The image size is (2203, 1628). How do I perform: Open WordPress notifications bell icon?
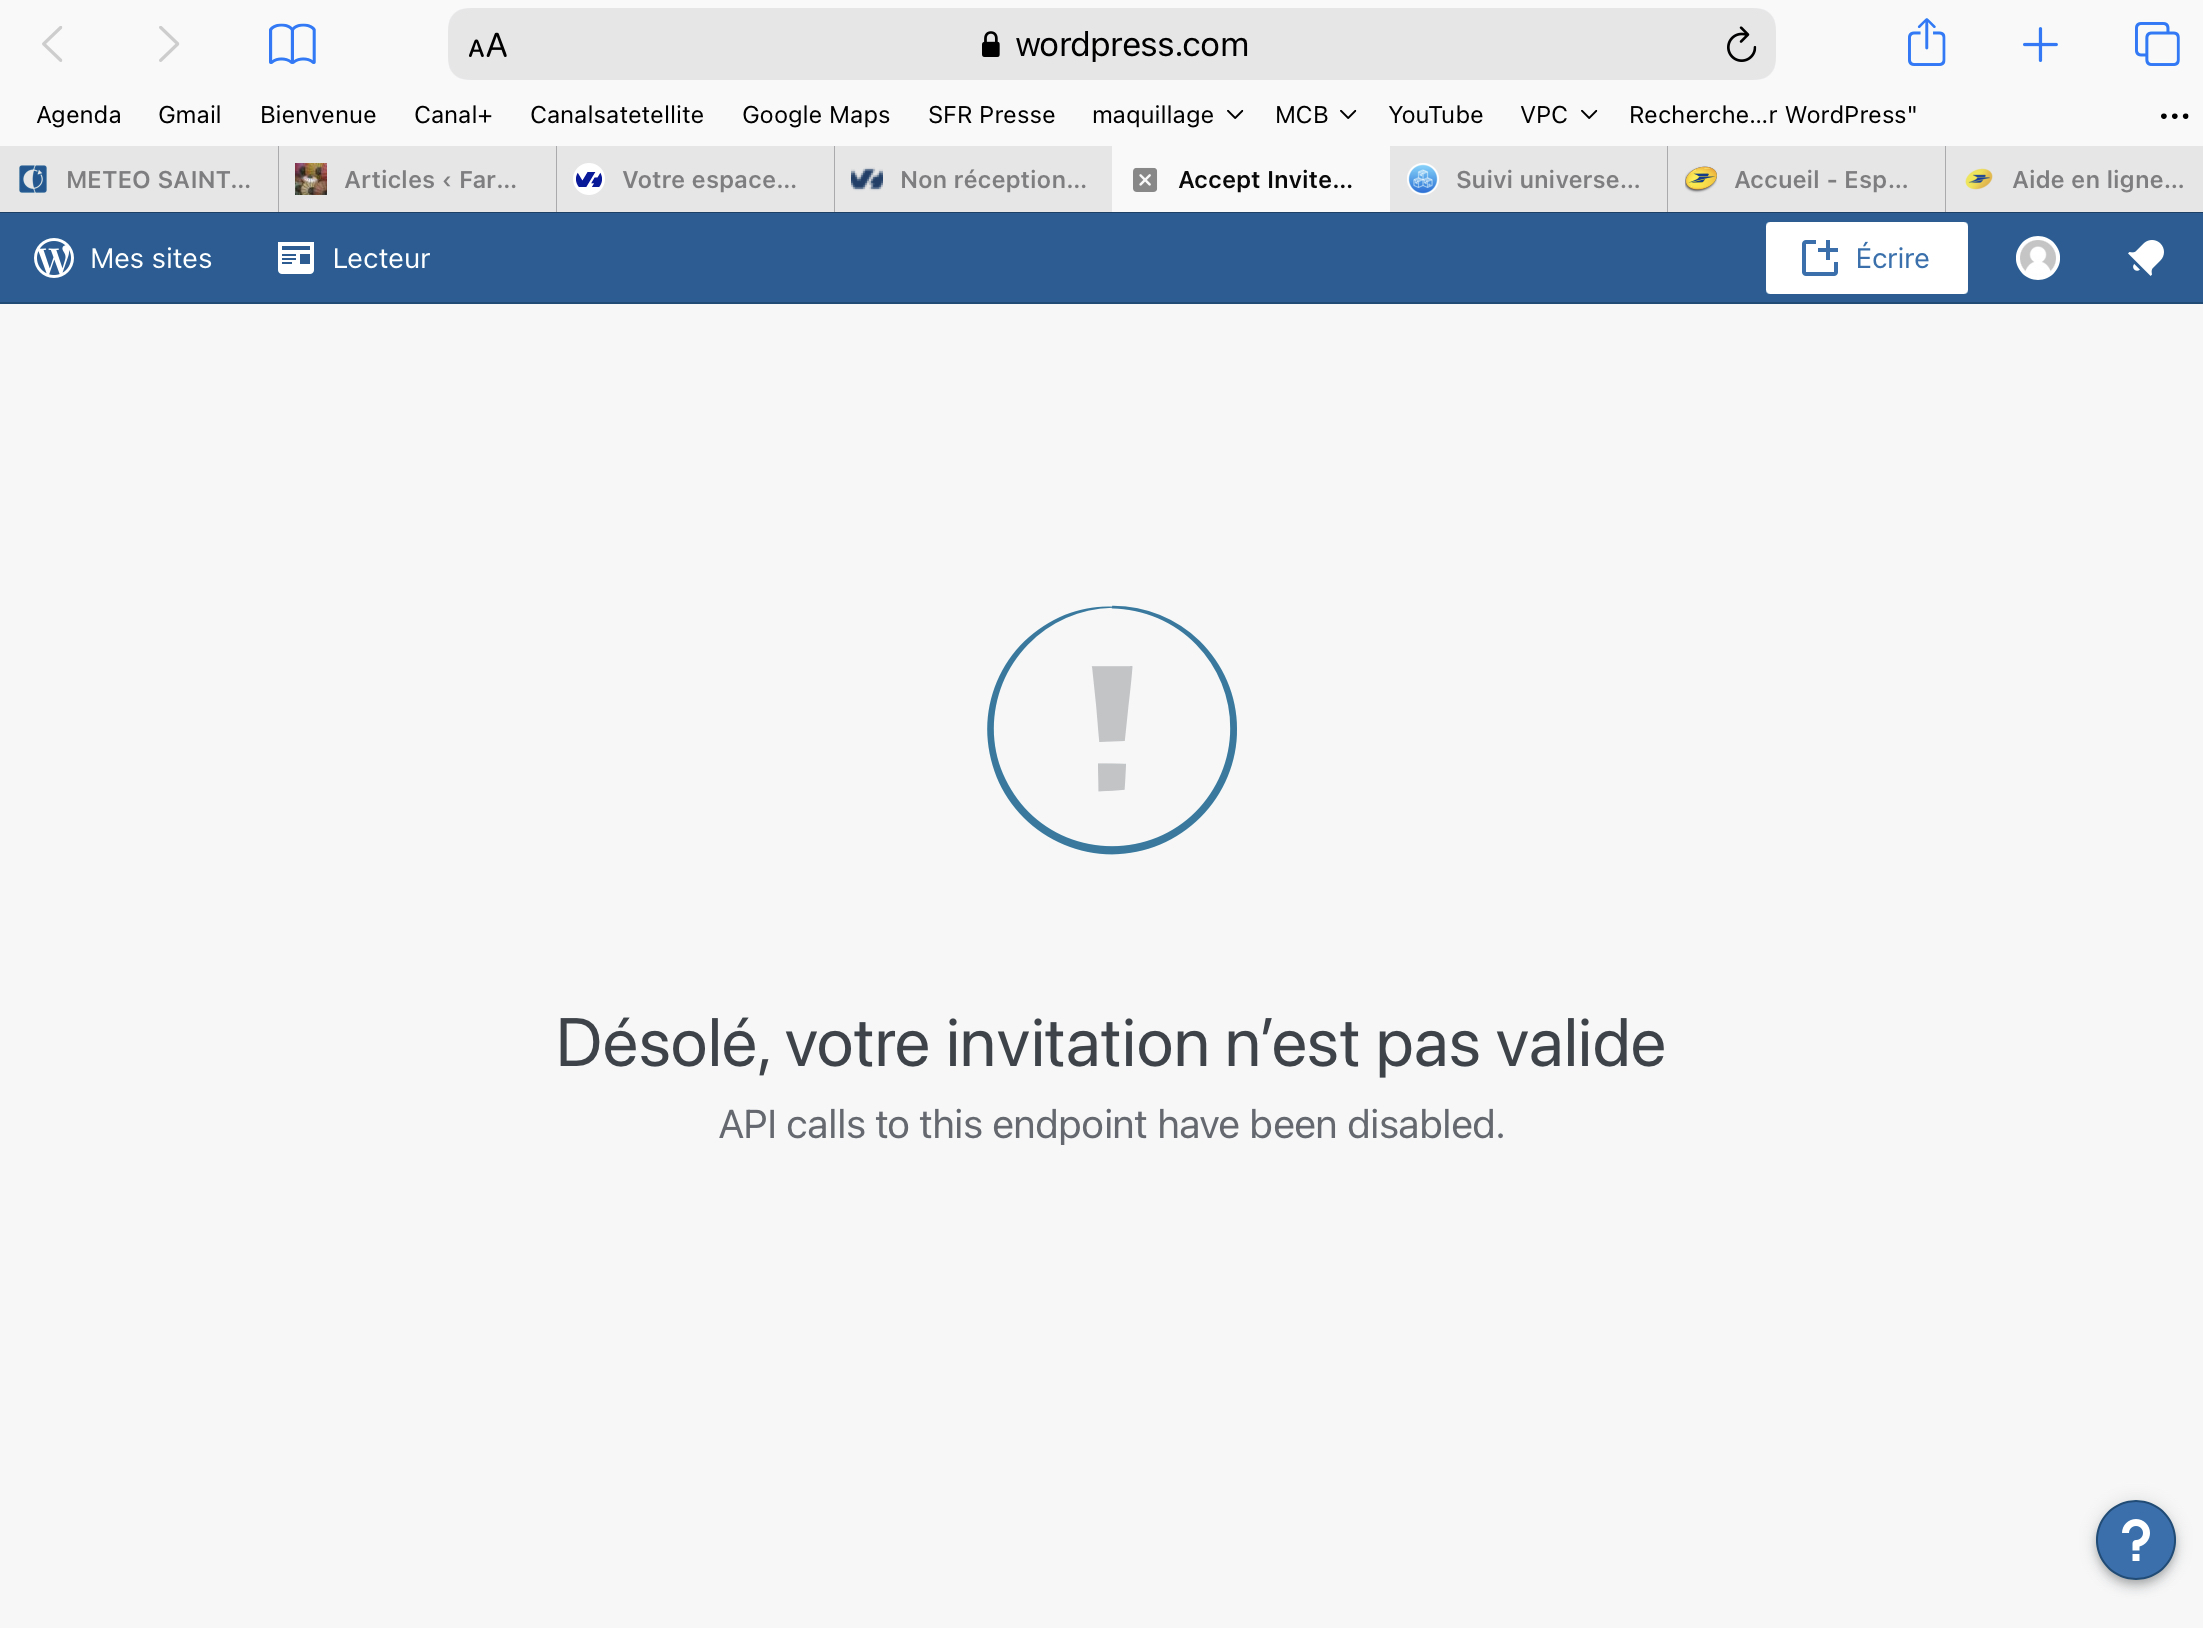(2146, 258)
